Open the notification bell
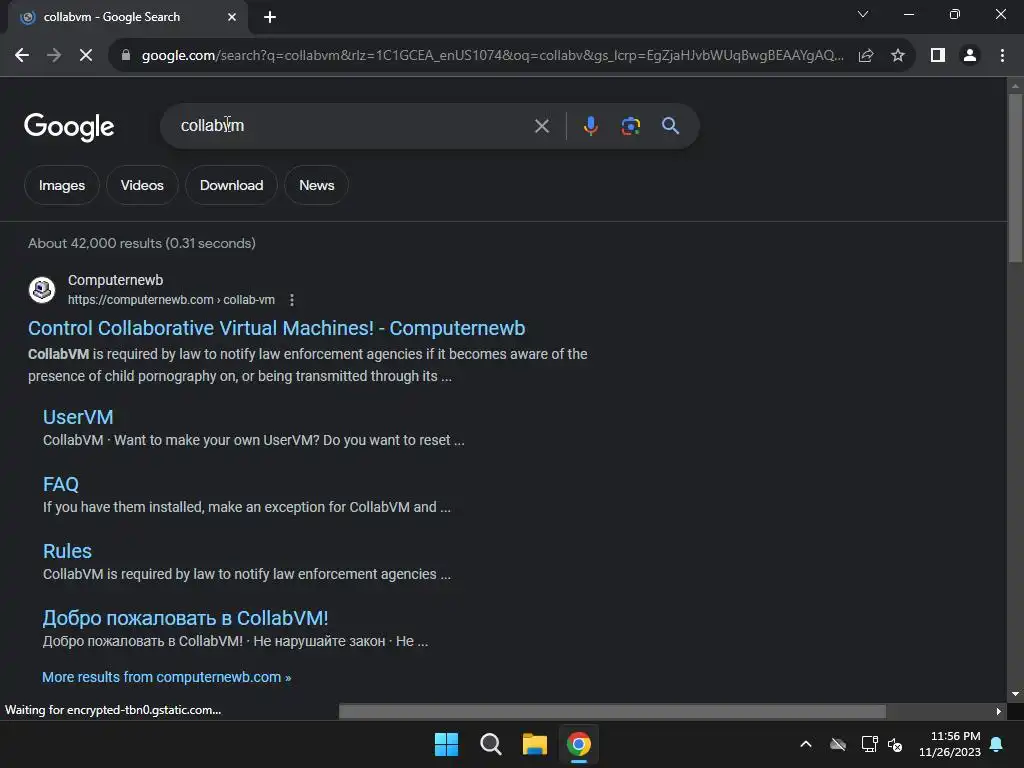 pyautogui.click(x=997, y=744)
